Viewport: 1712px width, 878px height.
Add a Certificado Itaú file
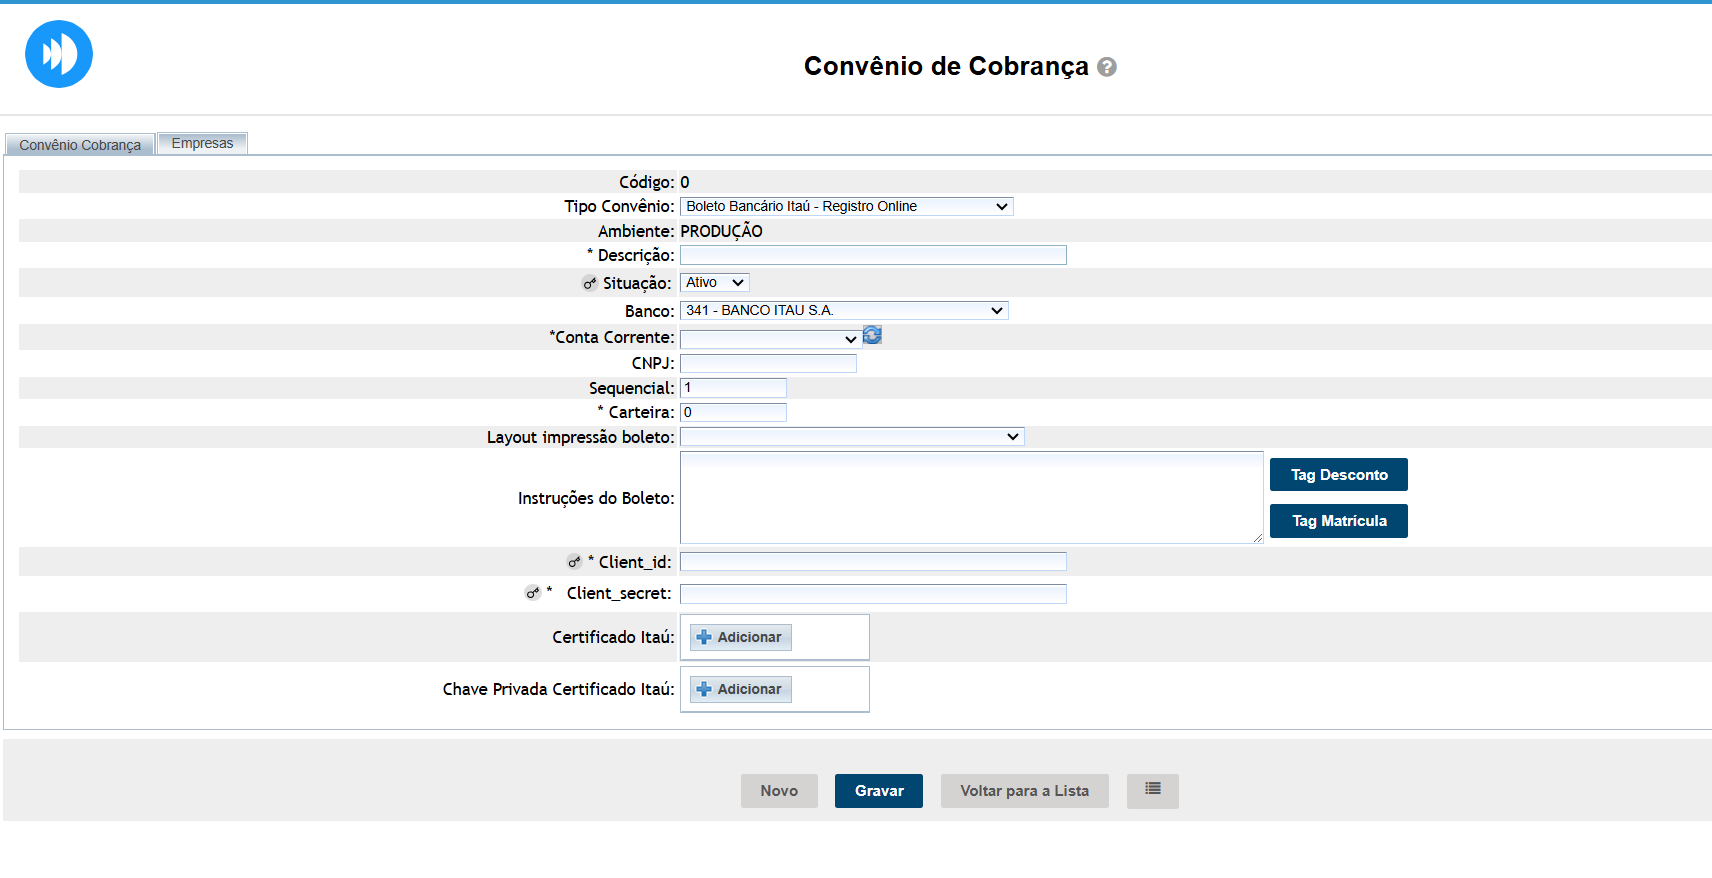tap(741, 637)
